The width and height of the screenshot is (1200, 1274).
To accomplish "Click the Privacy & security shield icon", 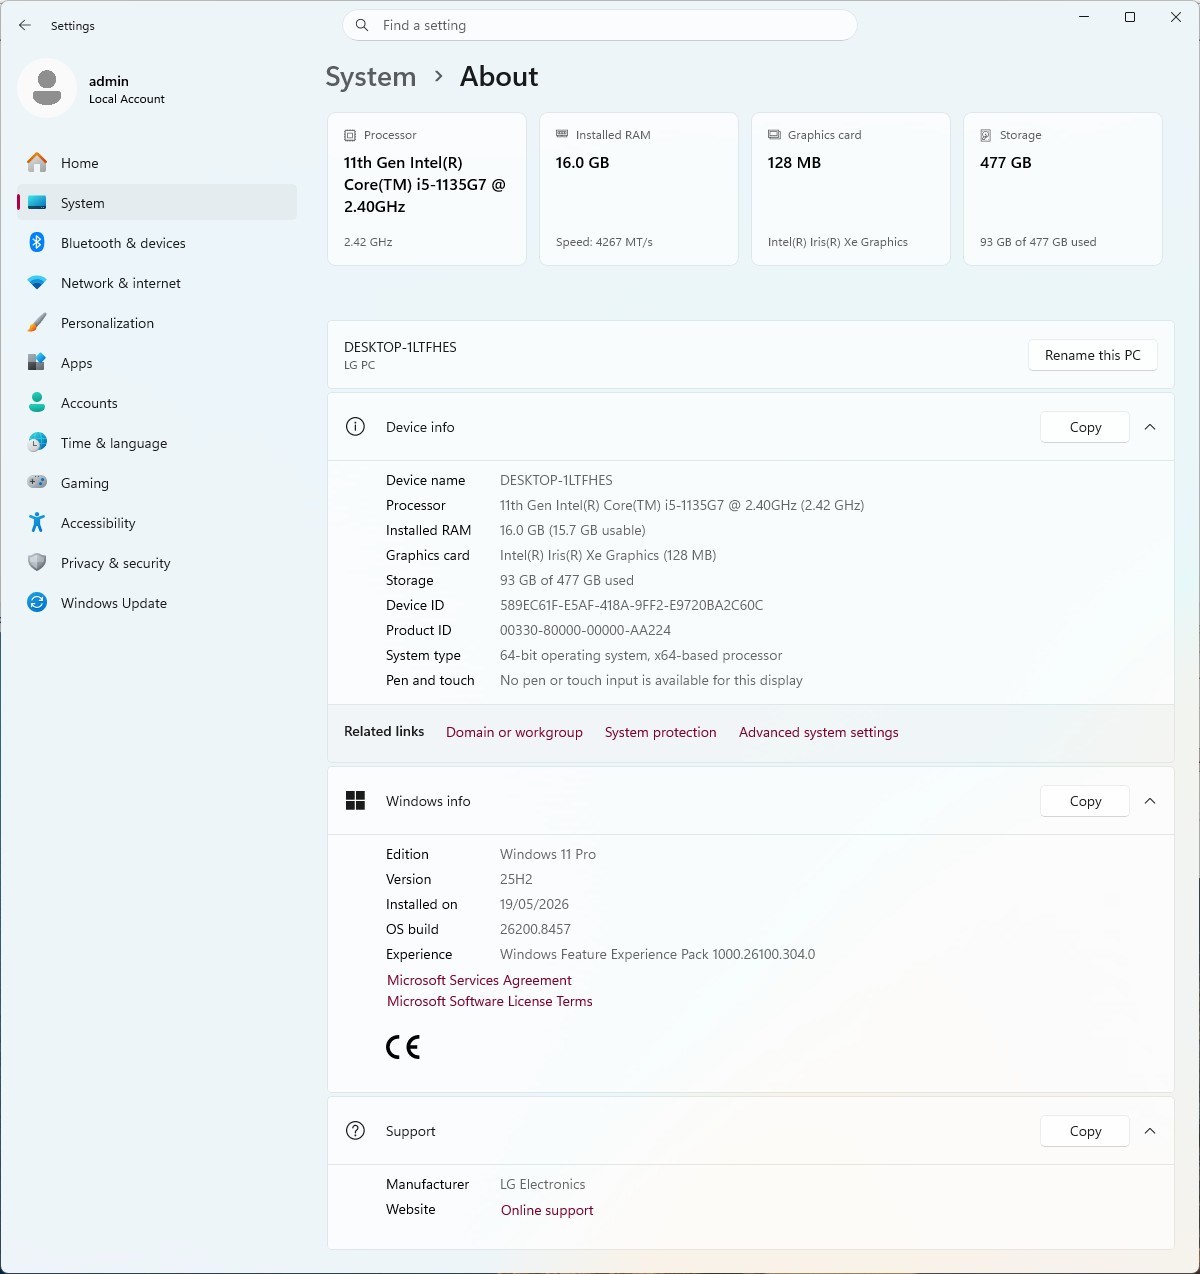I will coord(37,562).
